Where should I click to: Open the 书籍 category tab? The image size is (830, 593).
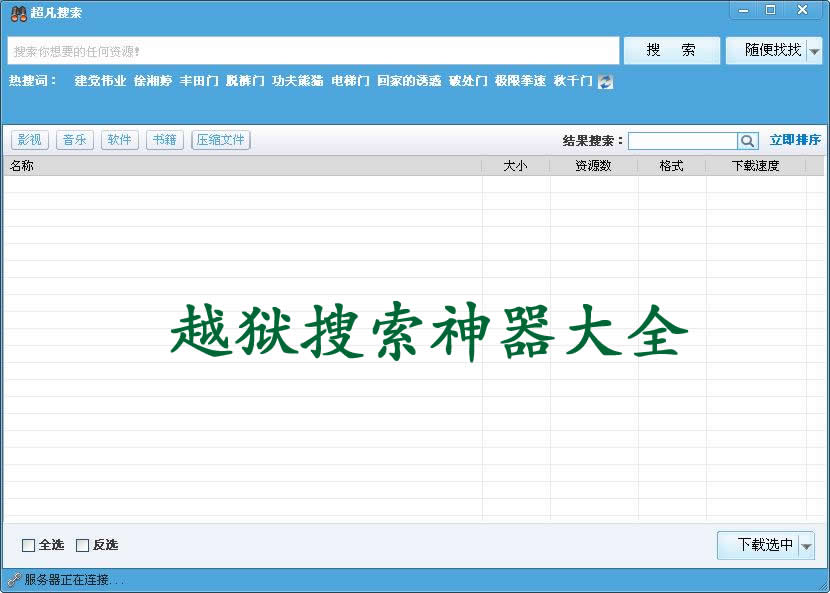(164, 140)
